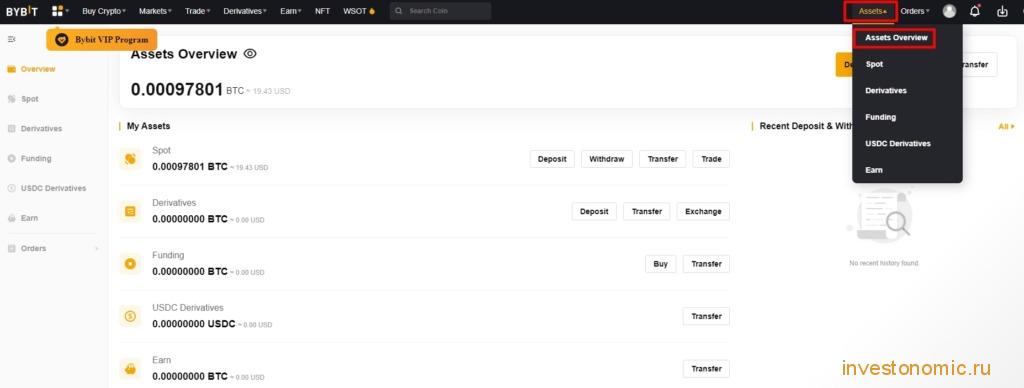
Task: Click Transfer in the Funding row
Action: (x=707, y=264)
